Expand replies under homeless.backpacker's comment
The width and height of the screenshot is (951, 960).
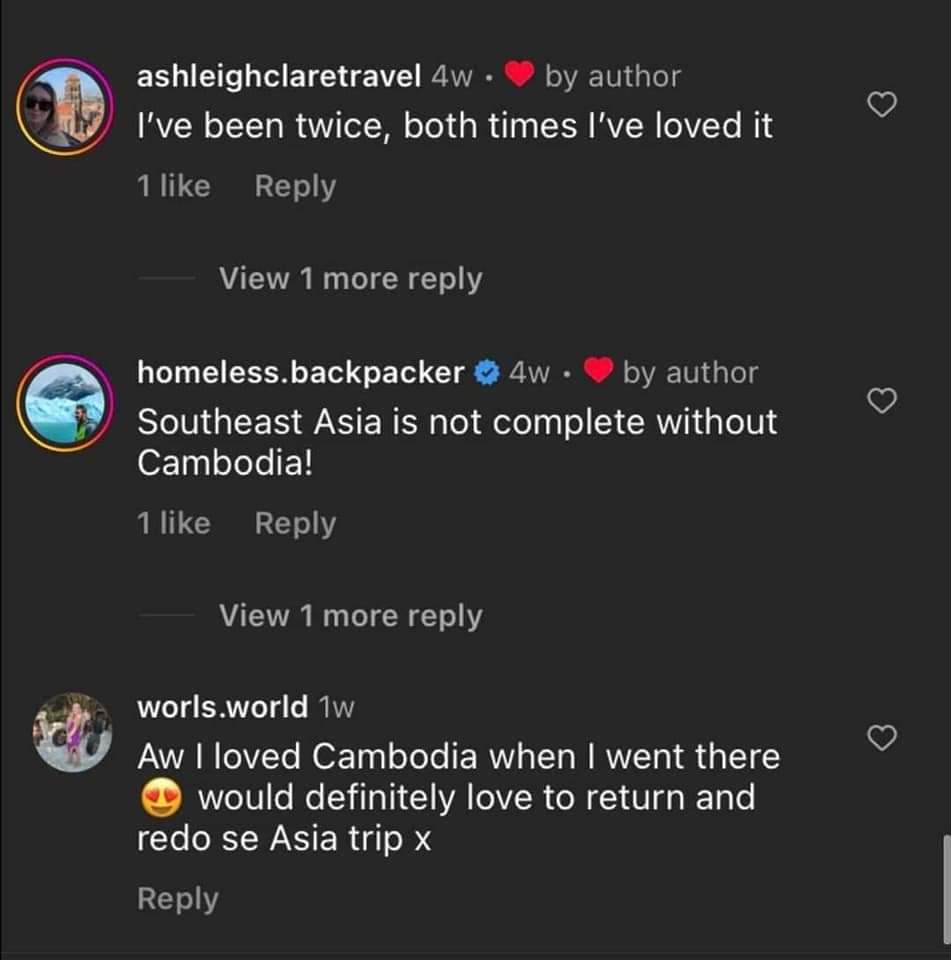(x=350, y=616)
